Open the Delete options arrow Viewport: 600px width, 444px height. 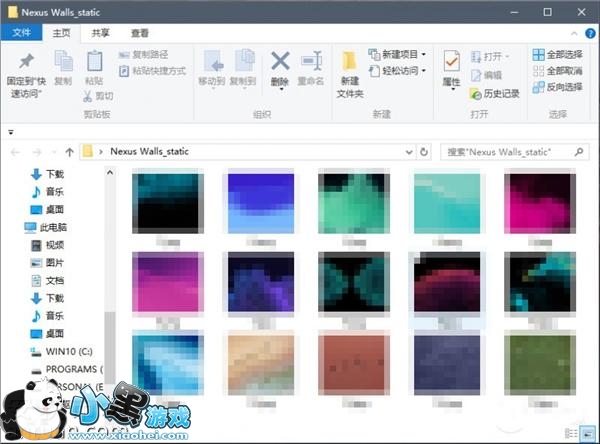coord(281,89)
